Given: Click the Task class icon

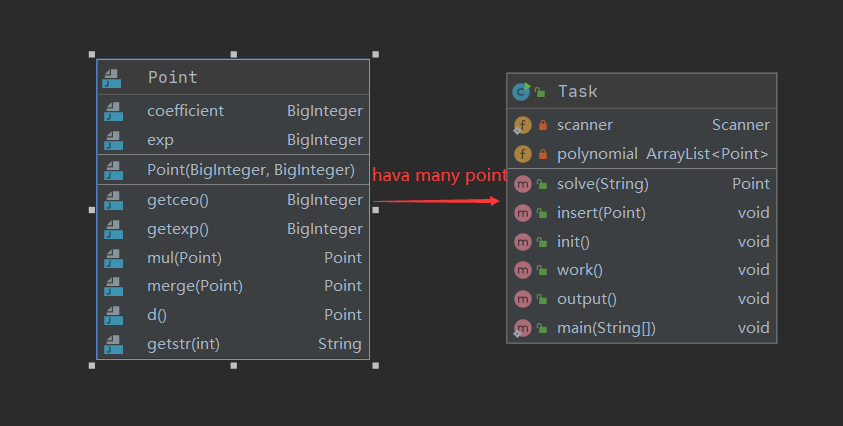Looking at the screenshot, I should [521, 91].
